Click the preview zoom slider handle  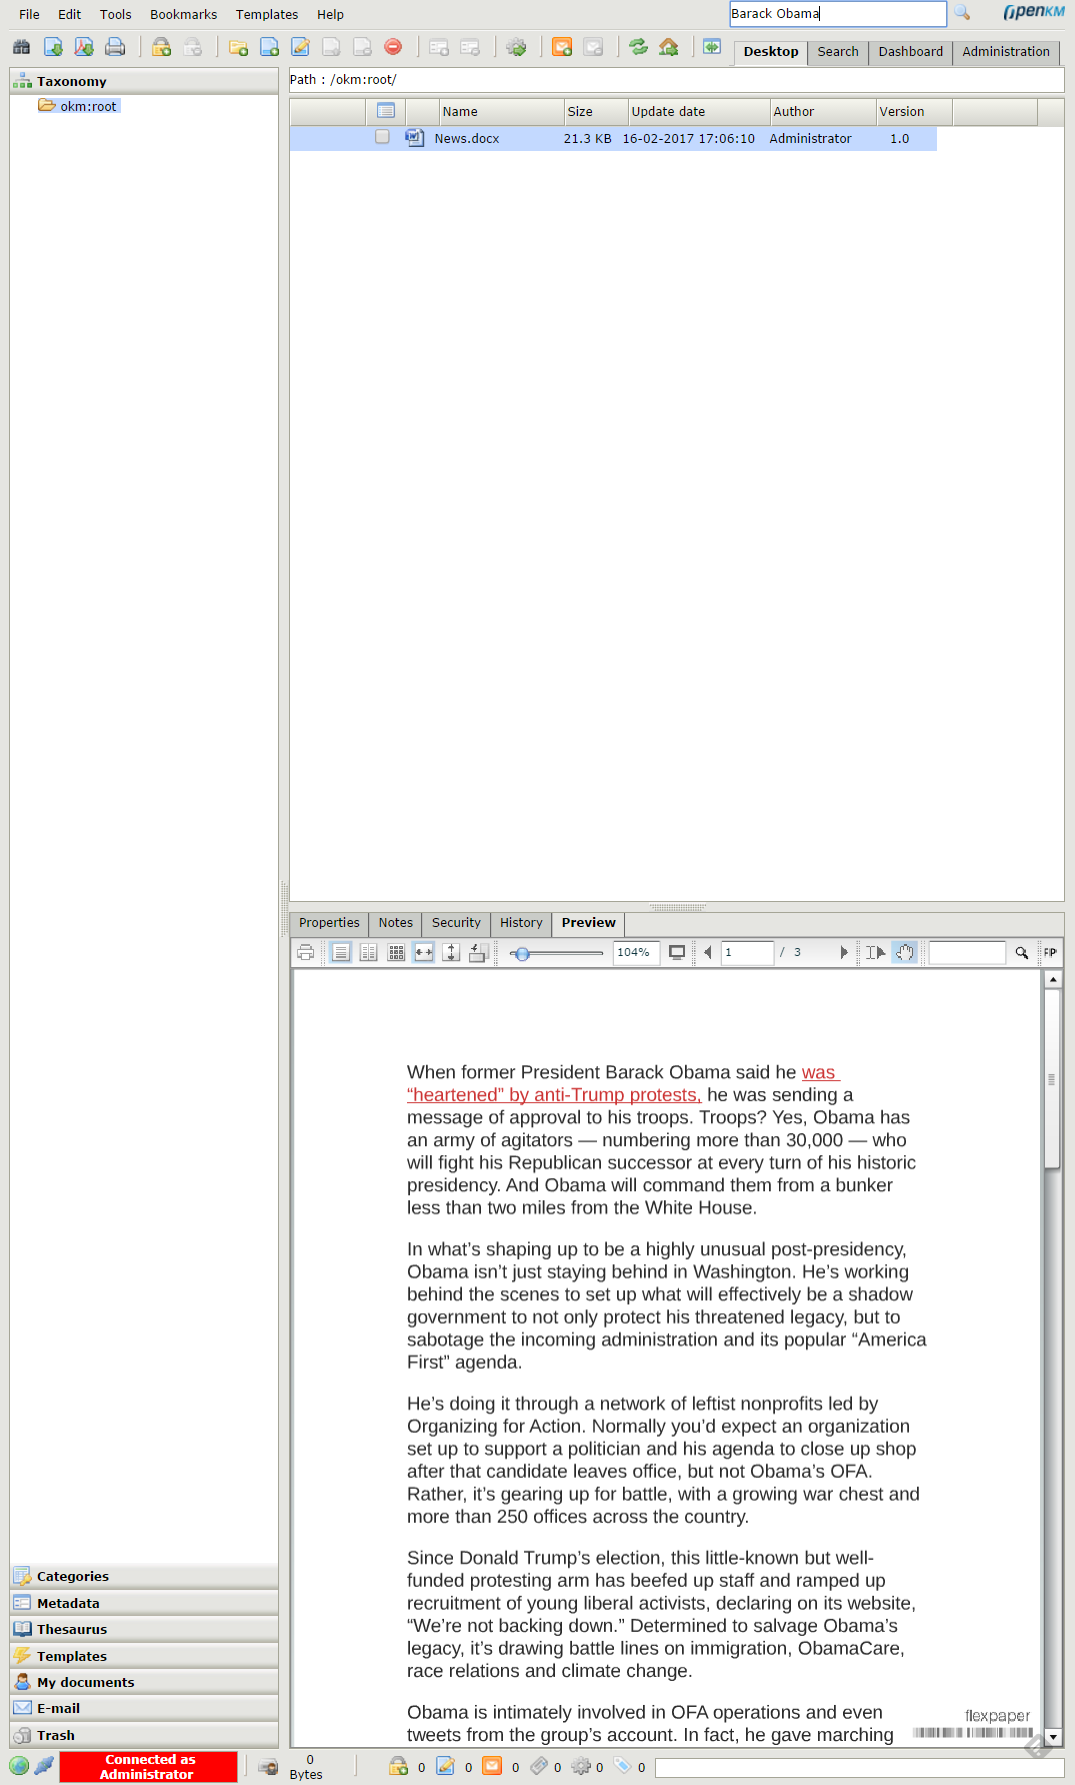tap(522, 954)
